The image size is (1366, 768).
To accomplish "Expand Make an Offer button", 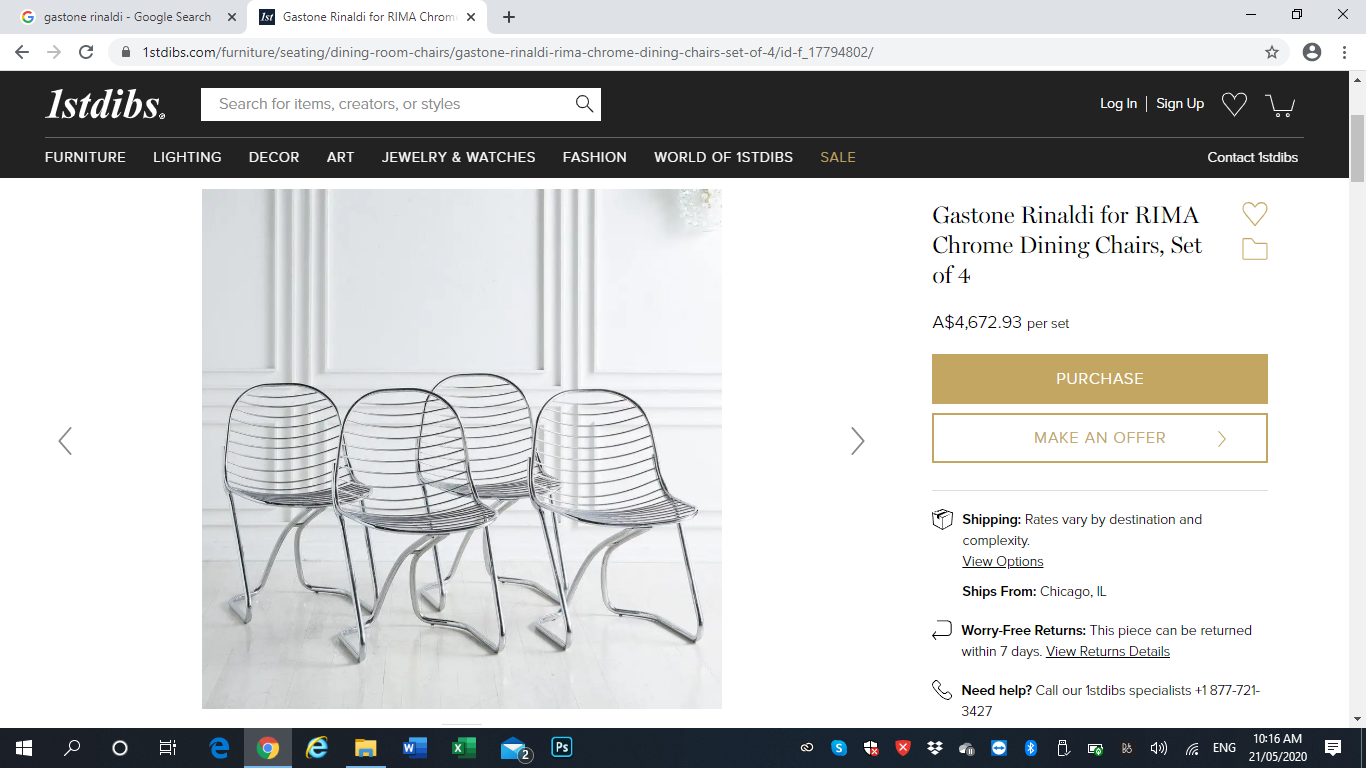I will click(1099, 438).
